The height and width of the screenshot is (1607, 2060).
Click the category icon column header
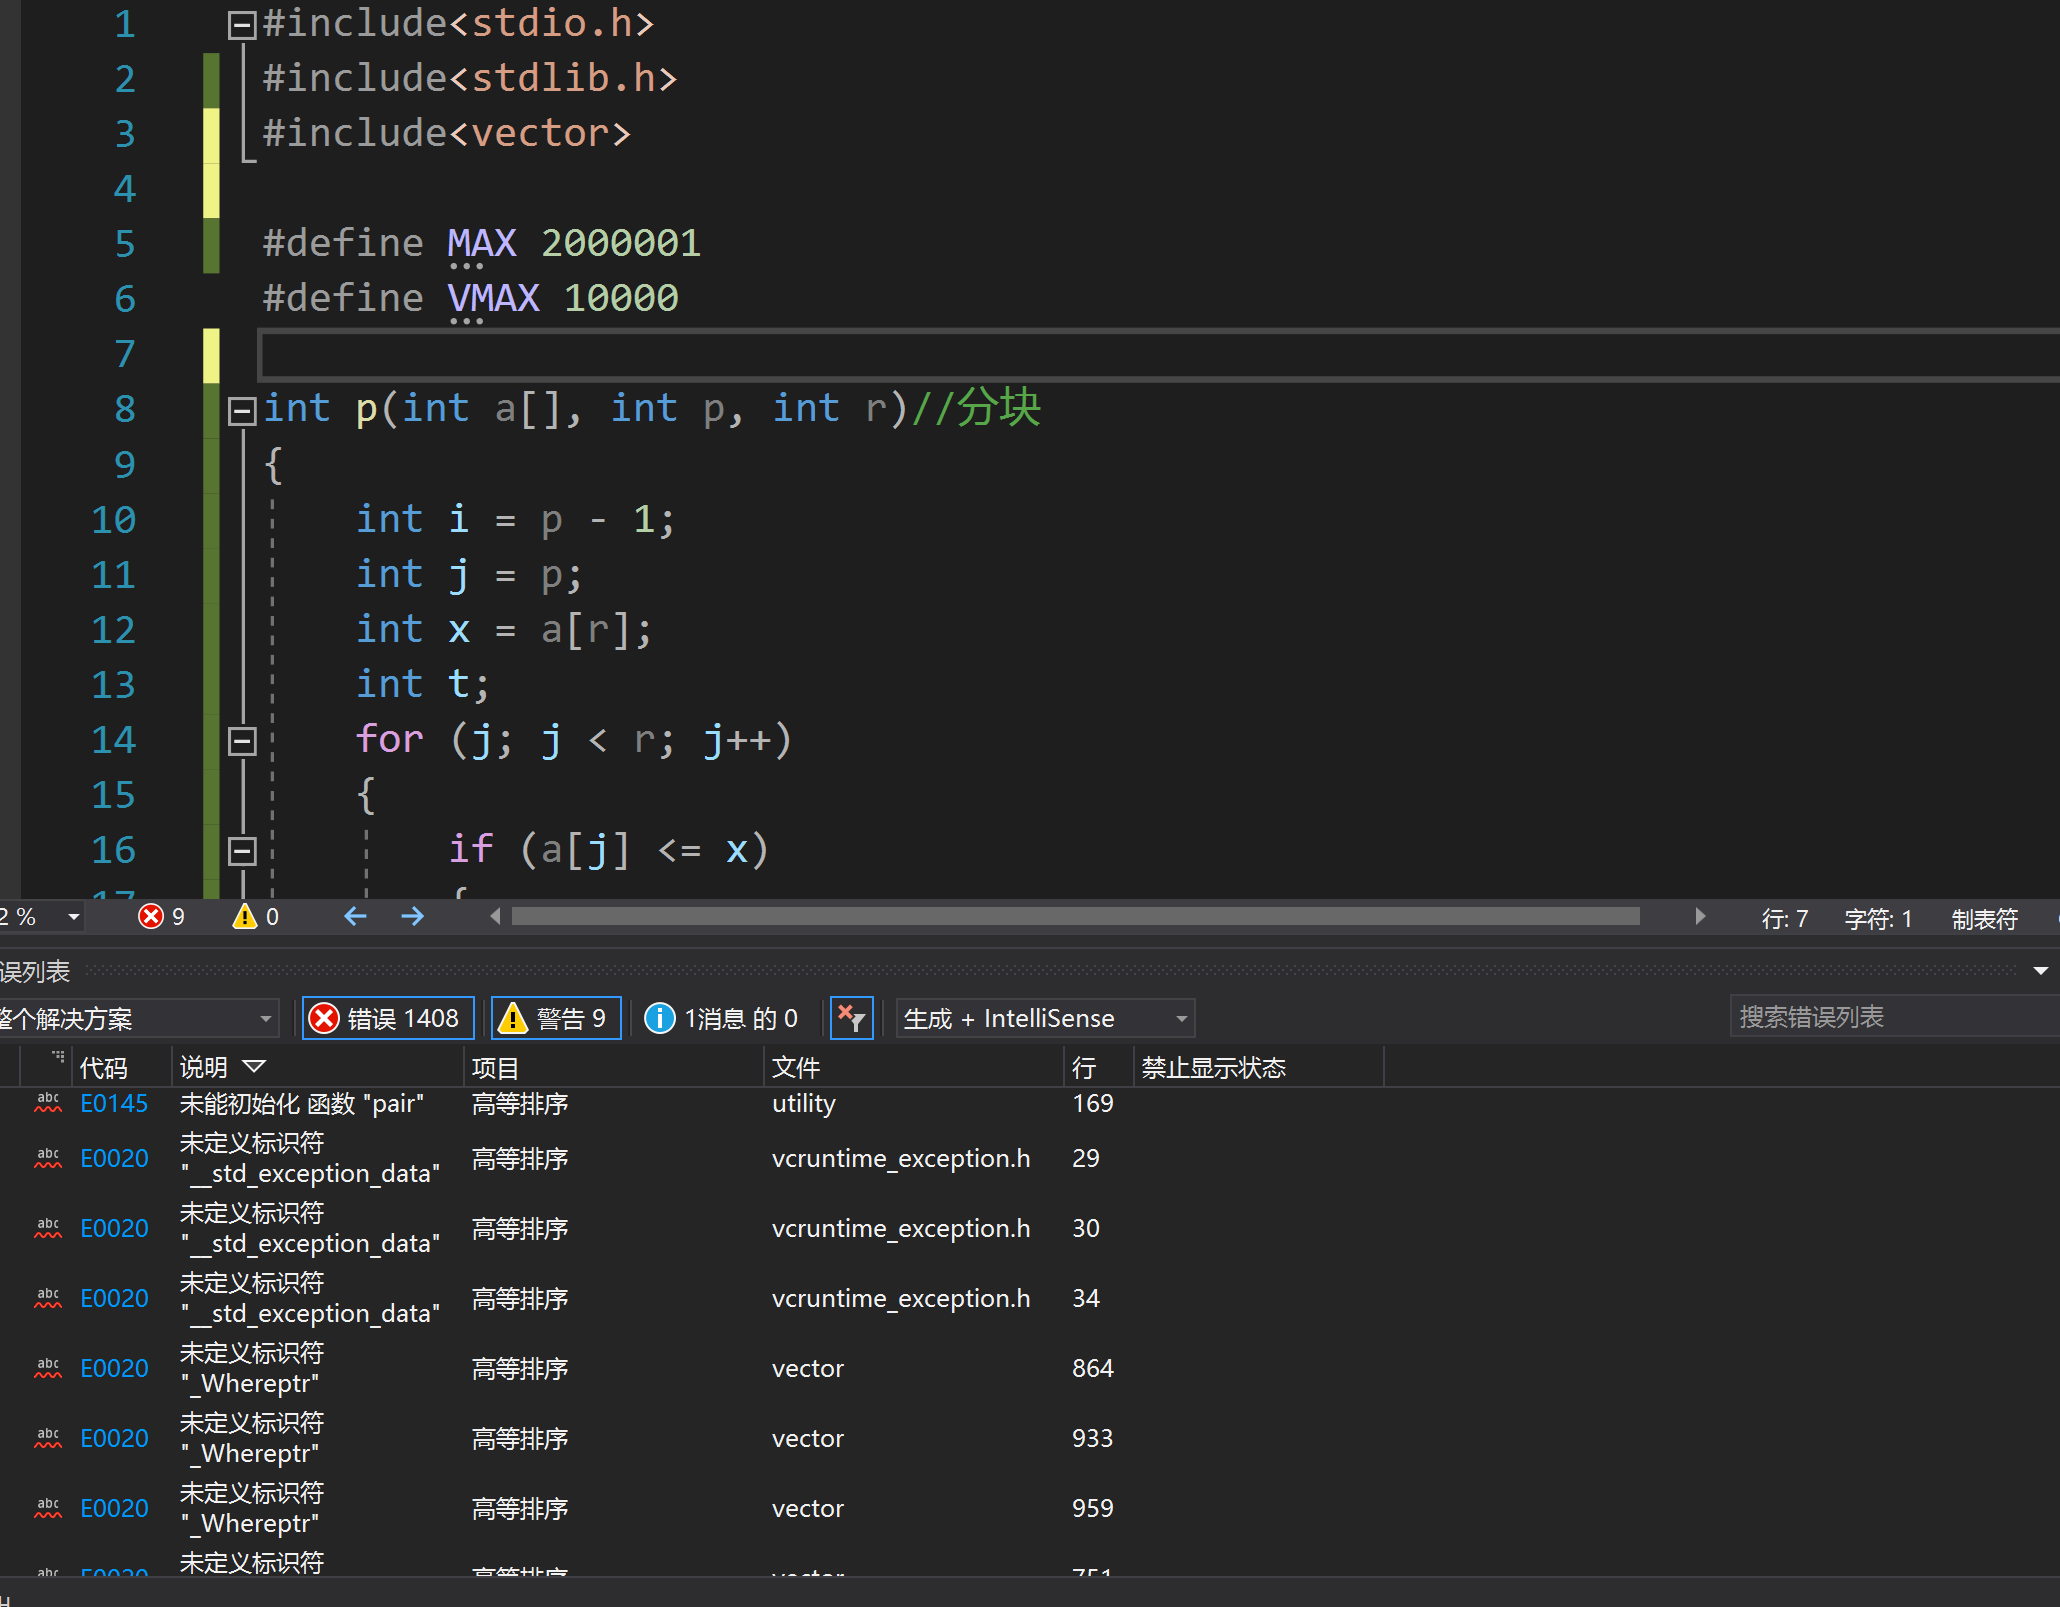[x=48, y=1067]
